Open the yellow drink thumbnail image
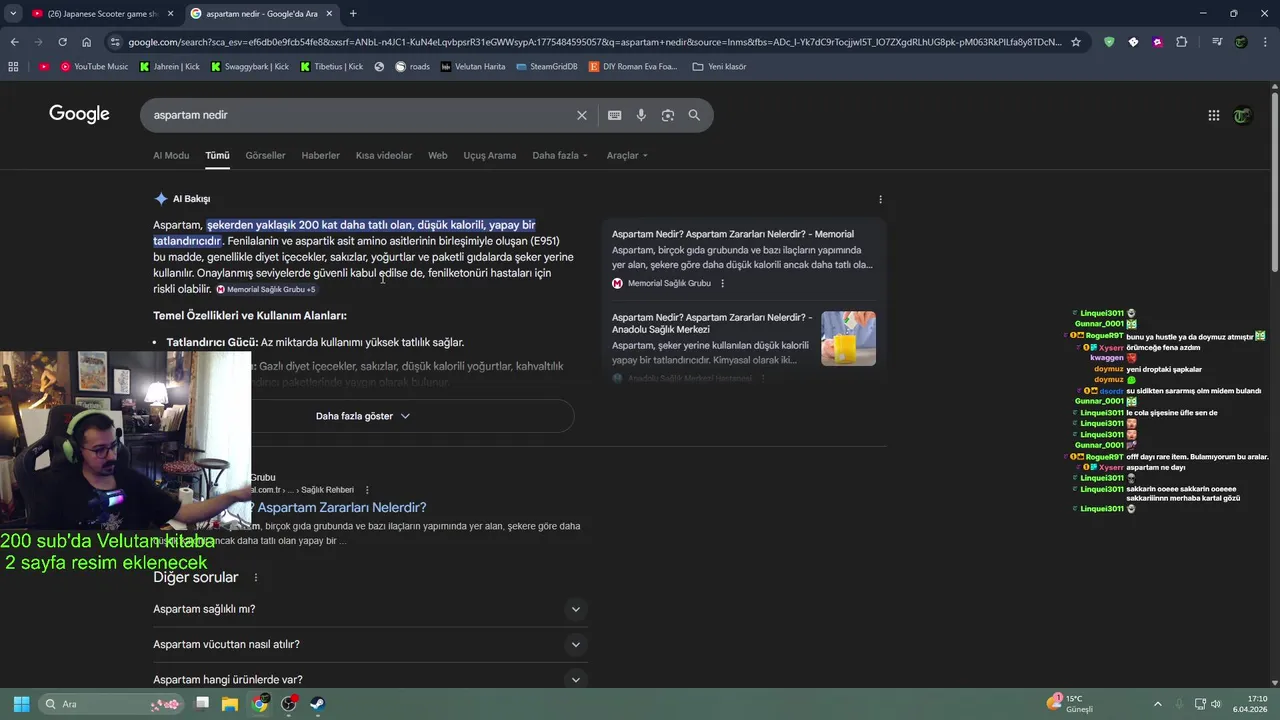This screenshot has height=720, width=1280. click(x=848, y=338)
